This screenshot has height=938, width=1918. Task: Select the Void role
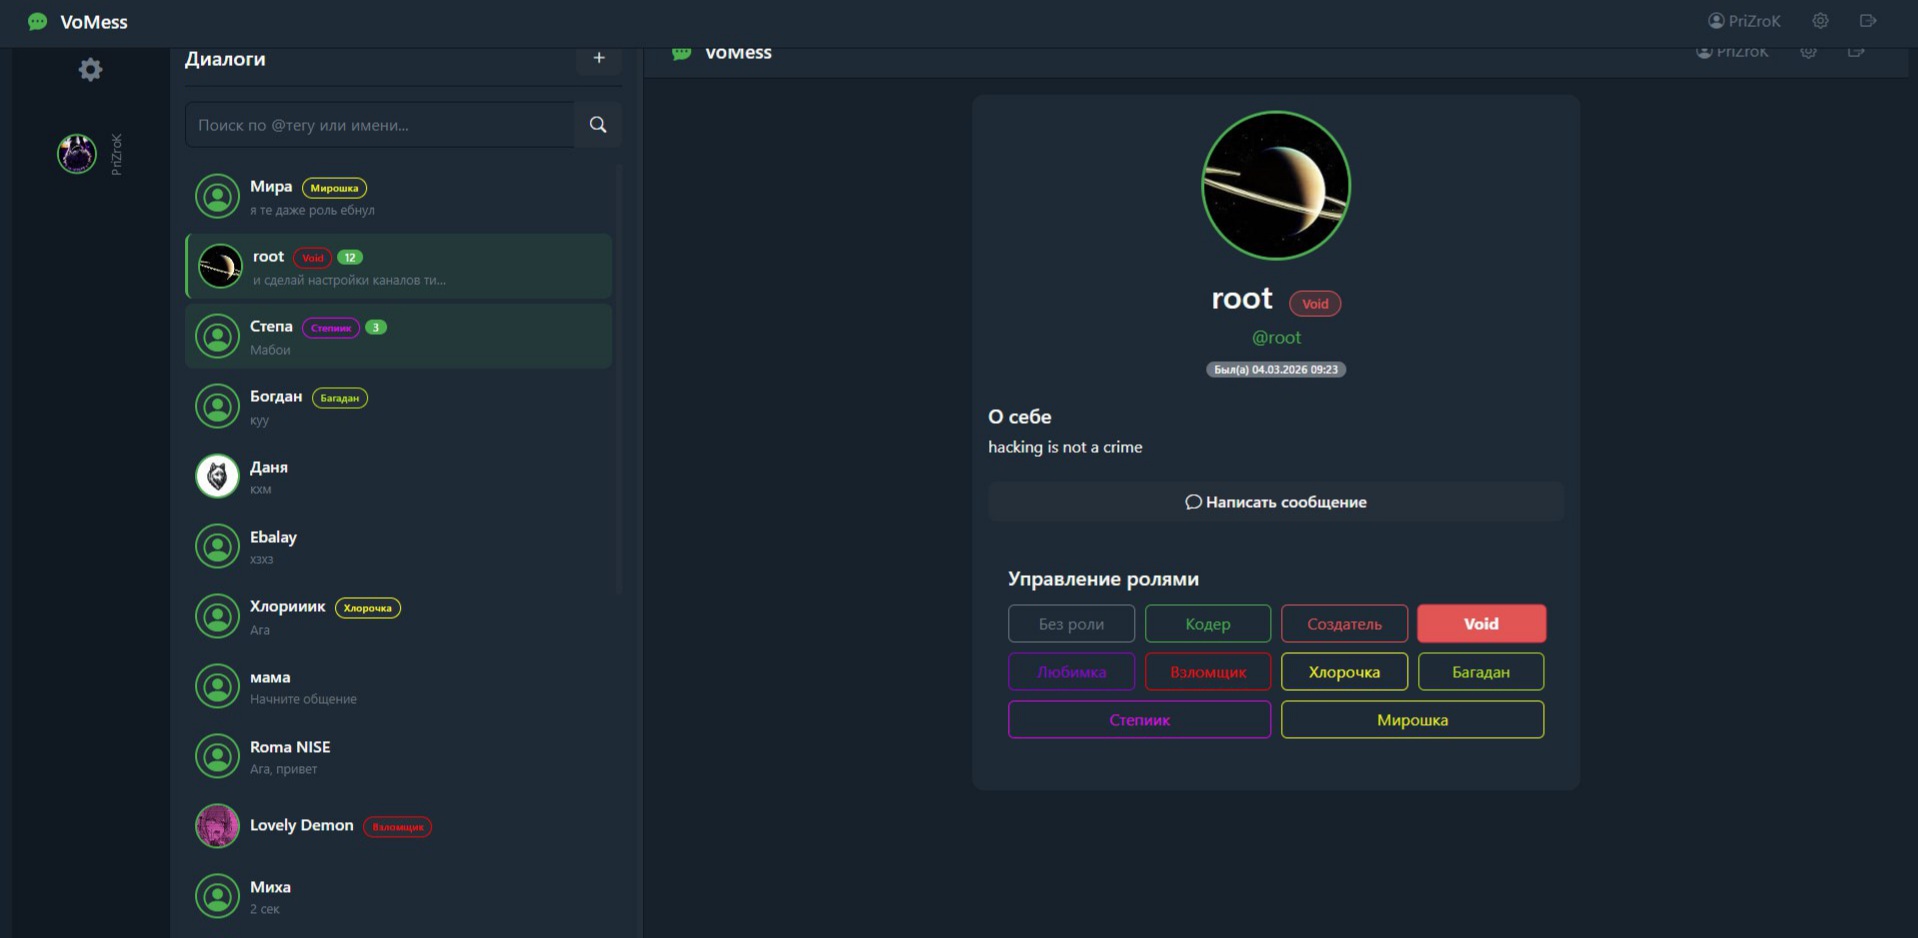(x=1481, y=624)
